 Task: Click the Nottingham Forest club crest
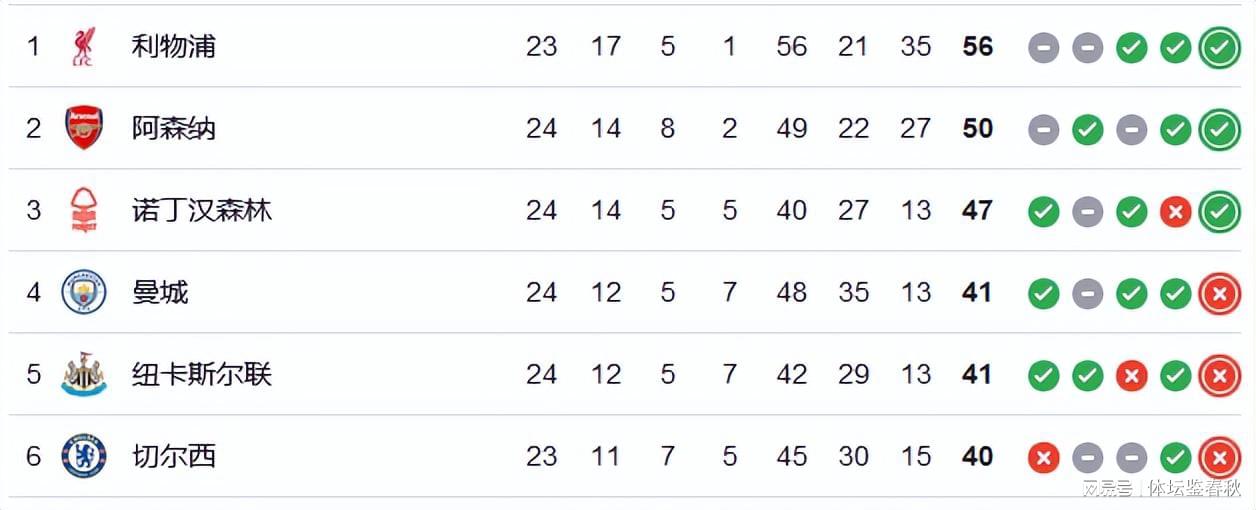pos(84,211)
